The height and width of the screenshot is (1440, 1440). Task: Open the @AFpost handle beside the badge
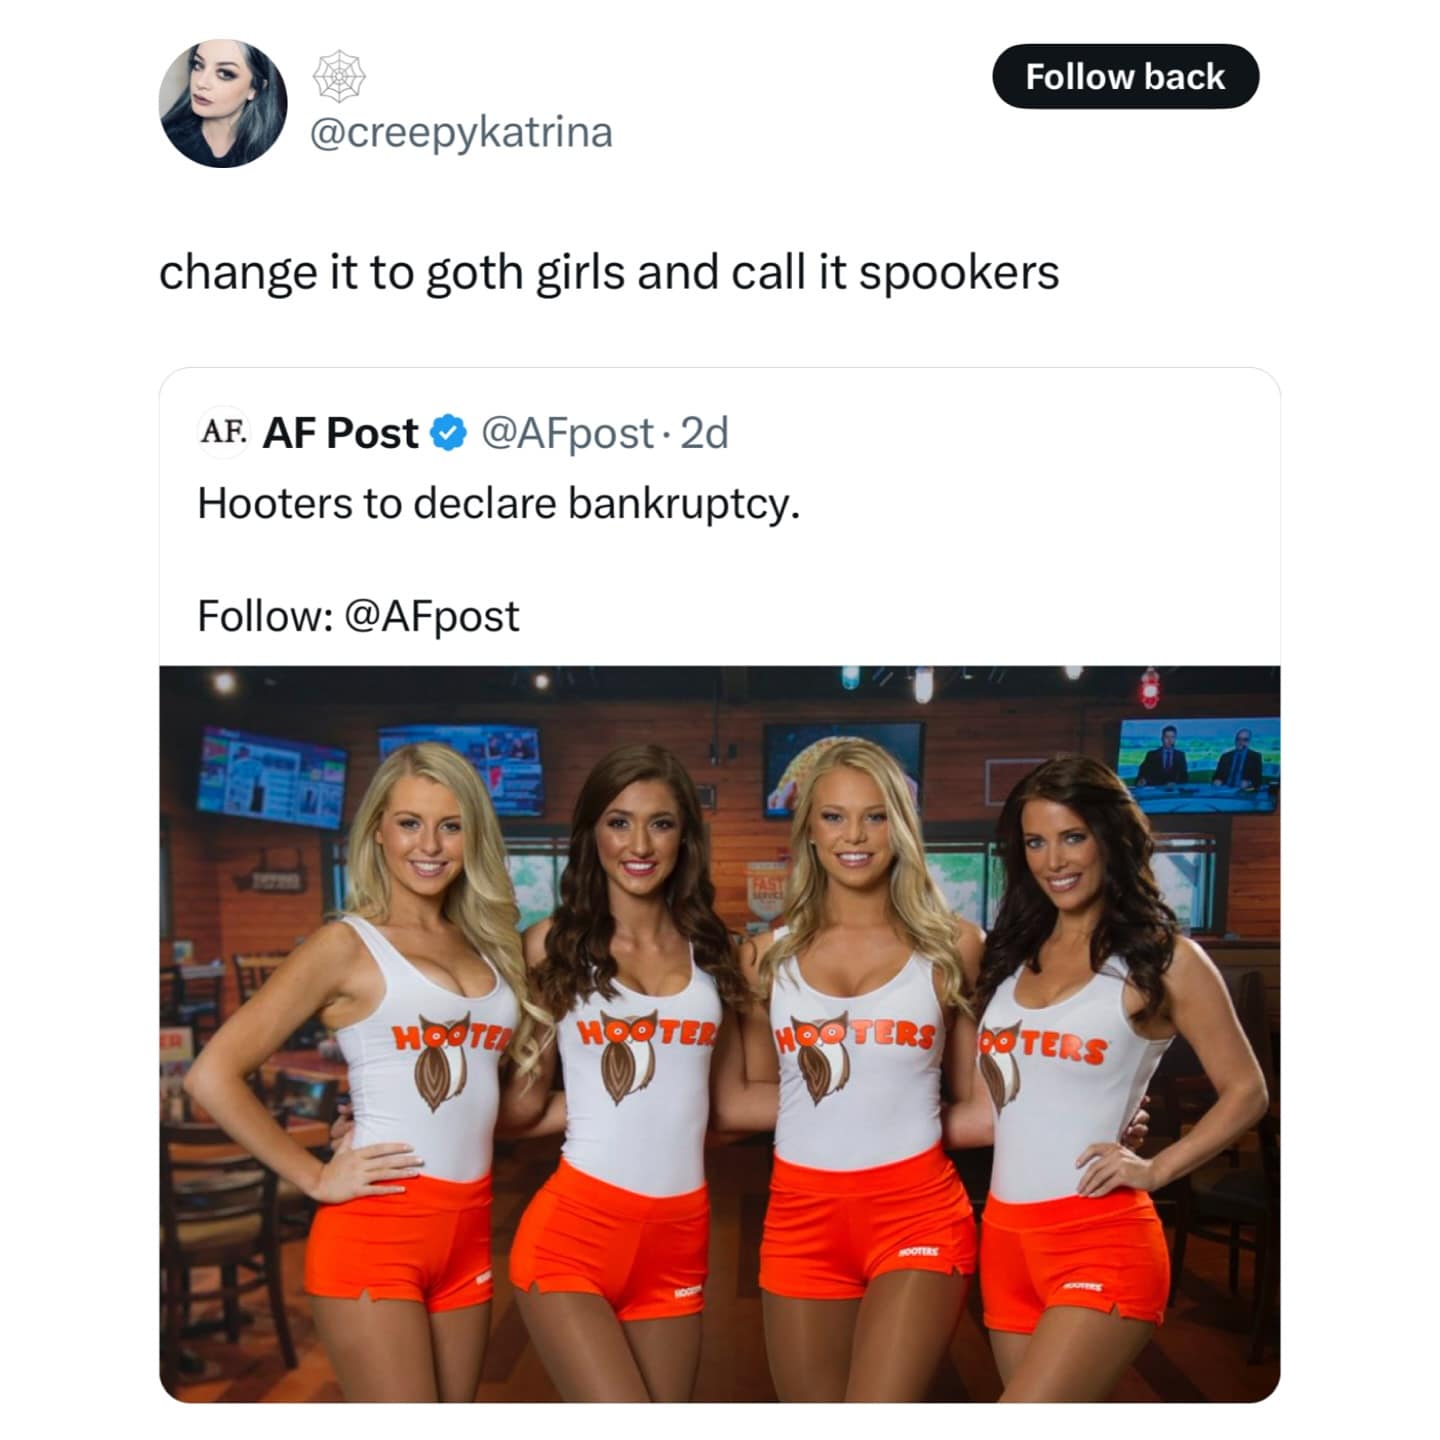[x=568, y=434]
